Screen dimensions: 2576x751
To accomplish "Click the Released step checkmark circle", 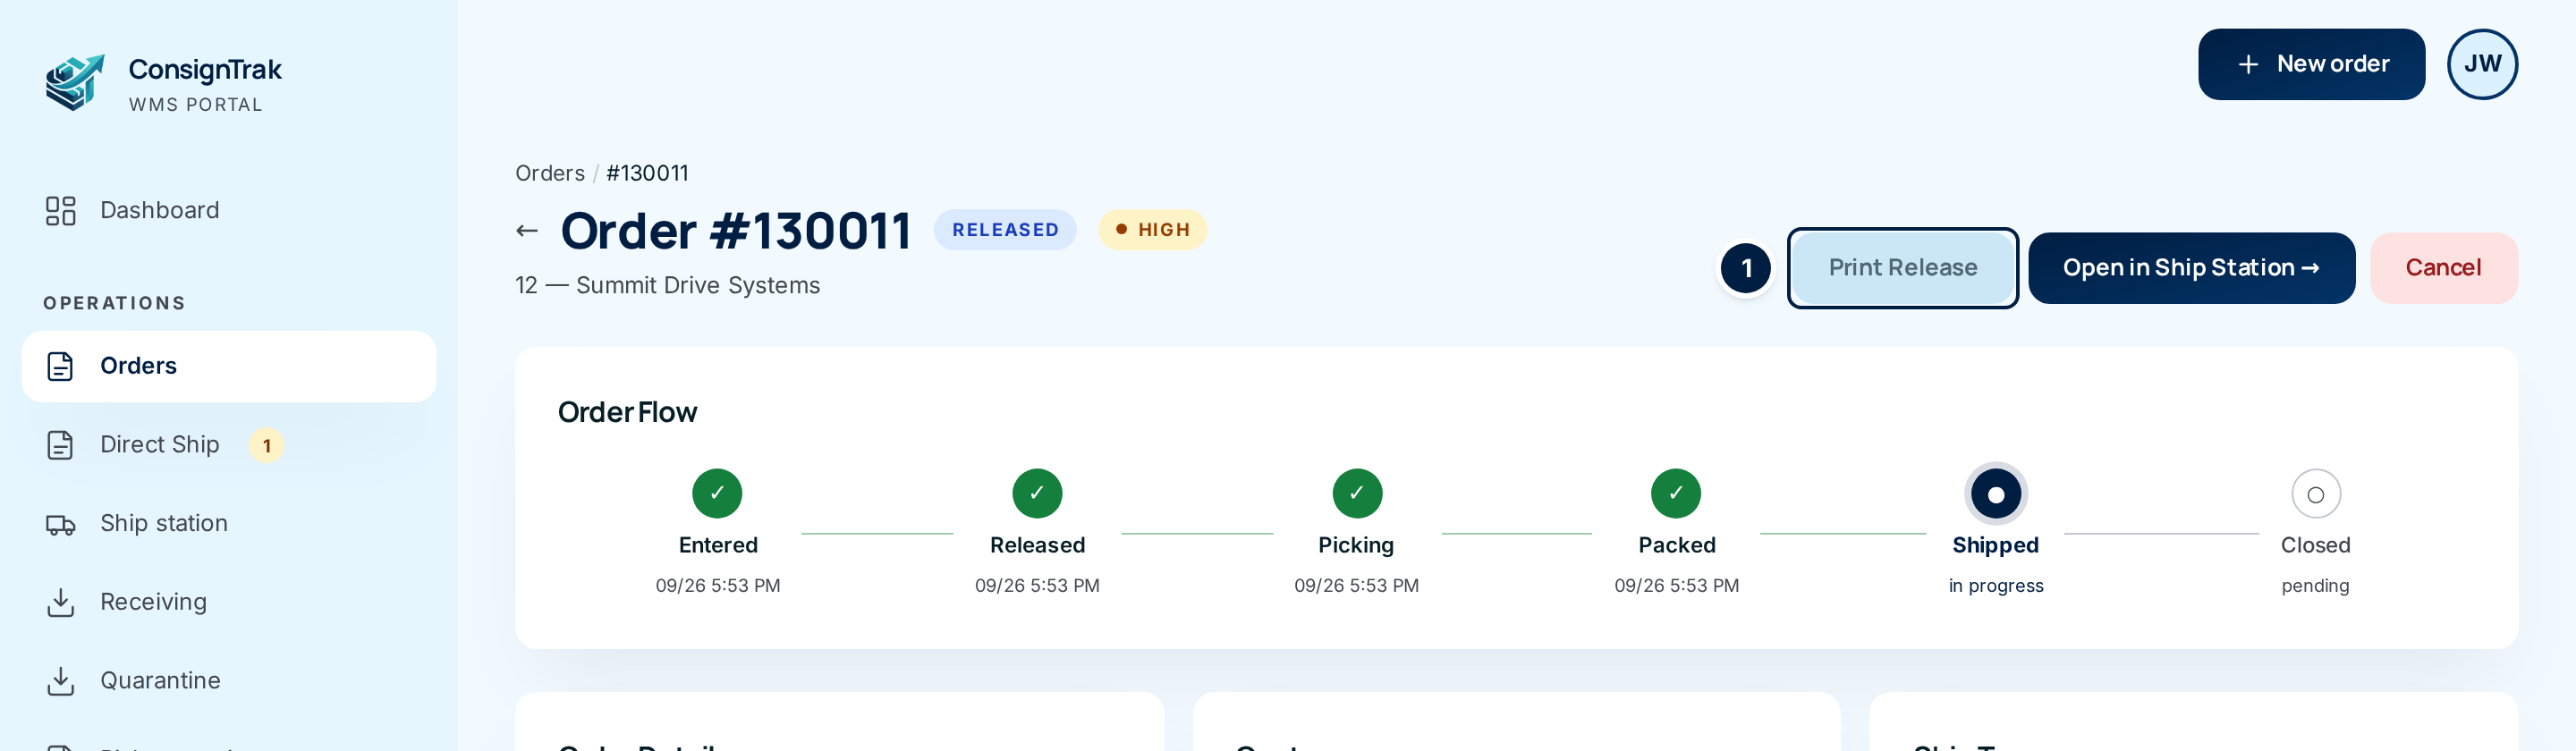I will tap(1037, 493).
